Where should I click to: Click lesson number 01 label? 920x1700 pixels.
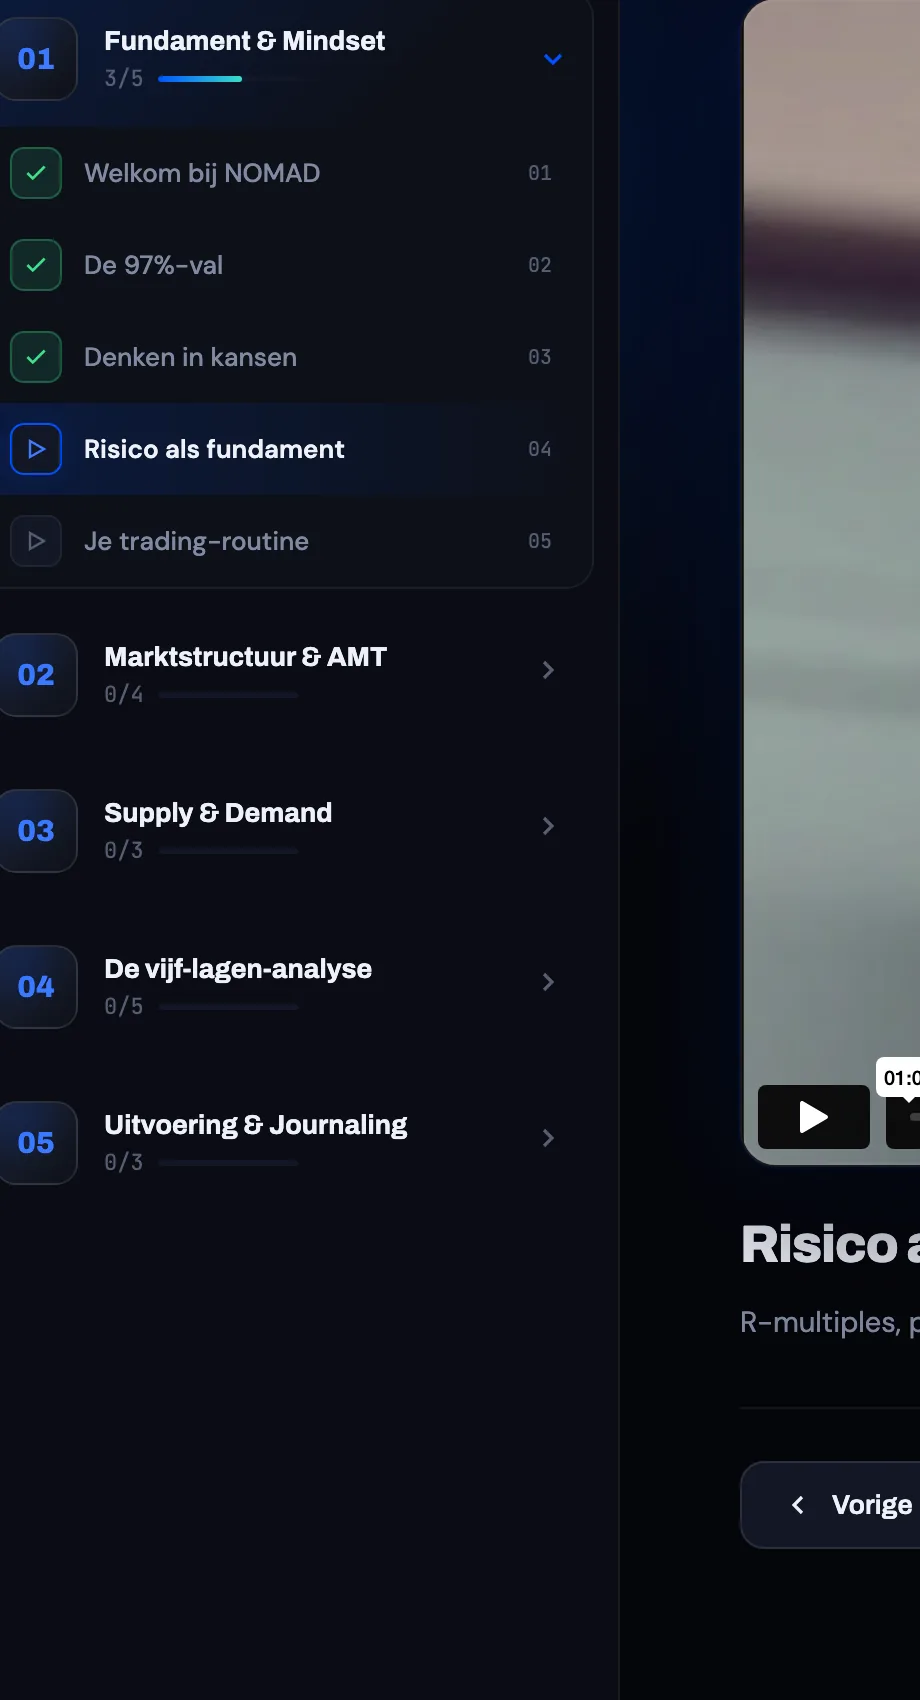pos(540,173)
